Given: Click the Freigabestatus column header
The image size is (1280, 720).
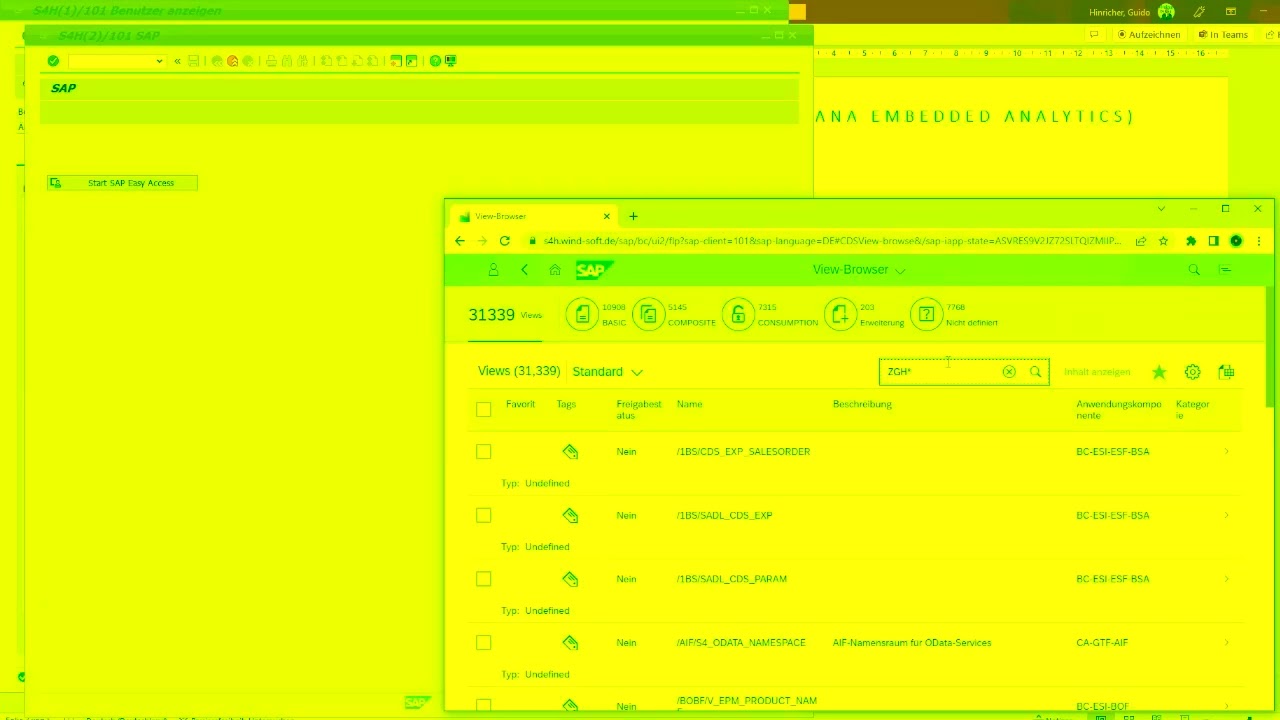Looking at the screenshot, I should [x=639, y=410].
